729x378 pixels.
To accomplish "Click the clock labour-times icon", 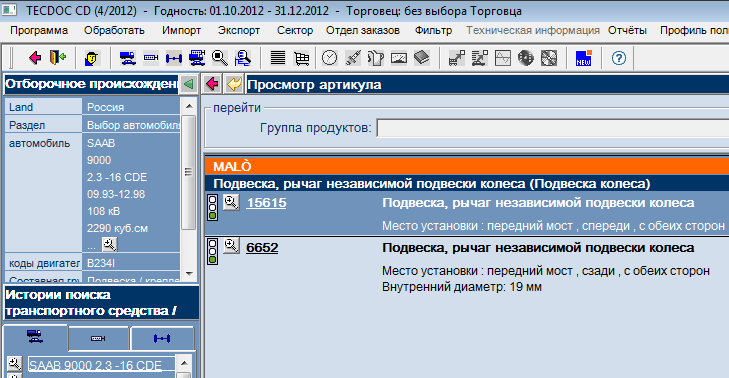I will tap(330, 58).
